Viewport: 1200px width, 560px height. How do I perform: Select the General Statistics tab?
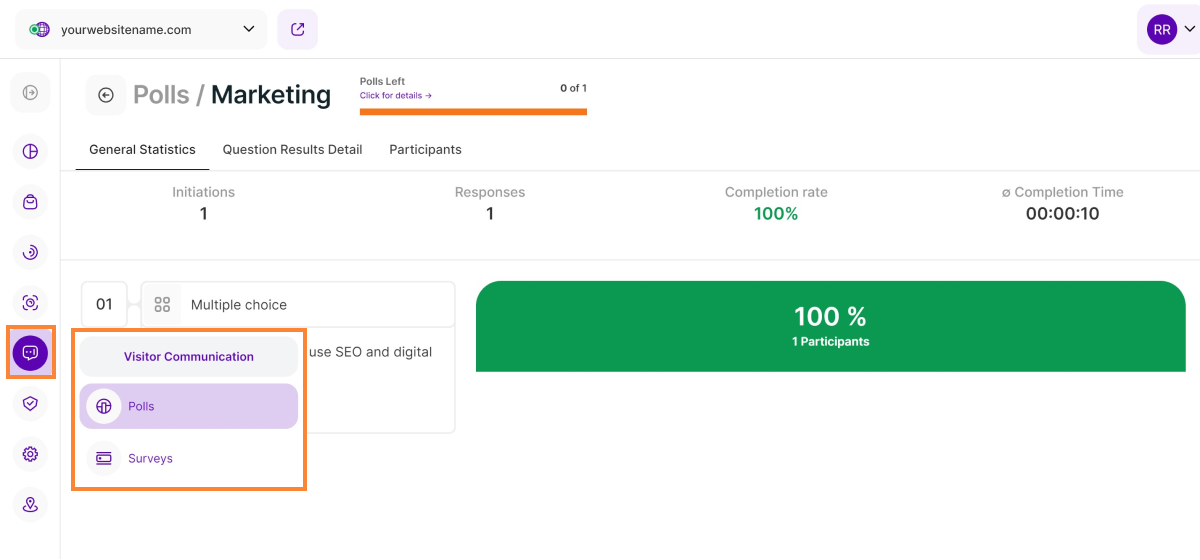click(x=142, y=149)
